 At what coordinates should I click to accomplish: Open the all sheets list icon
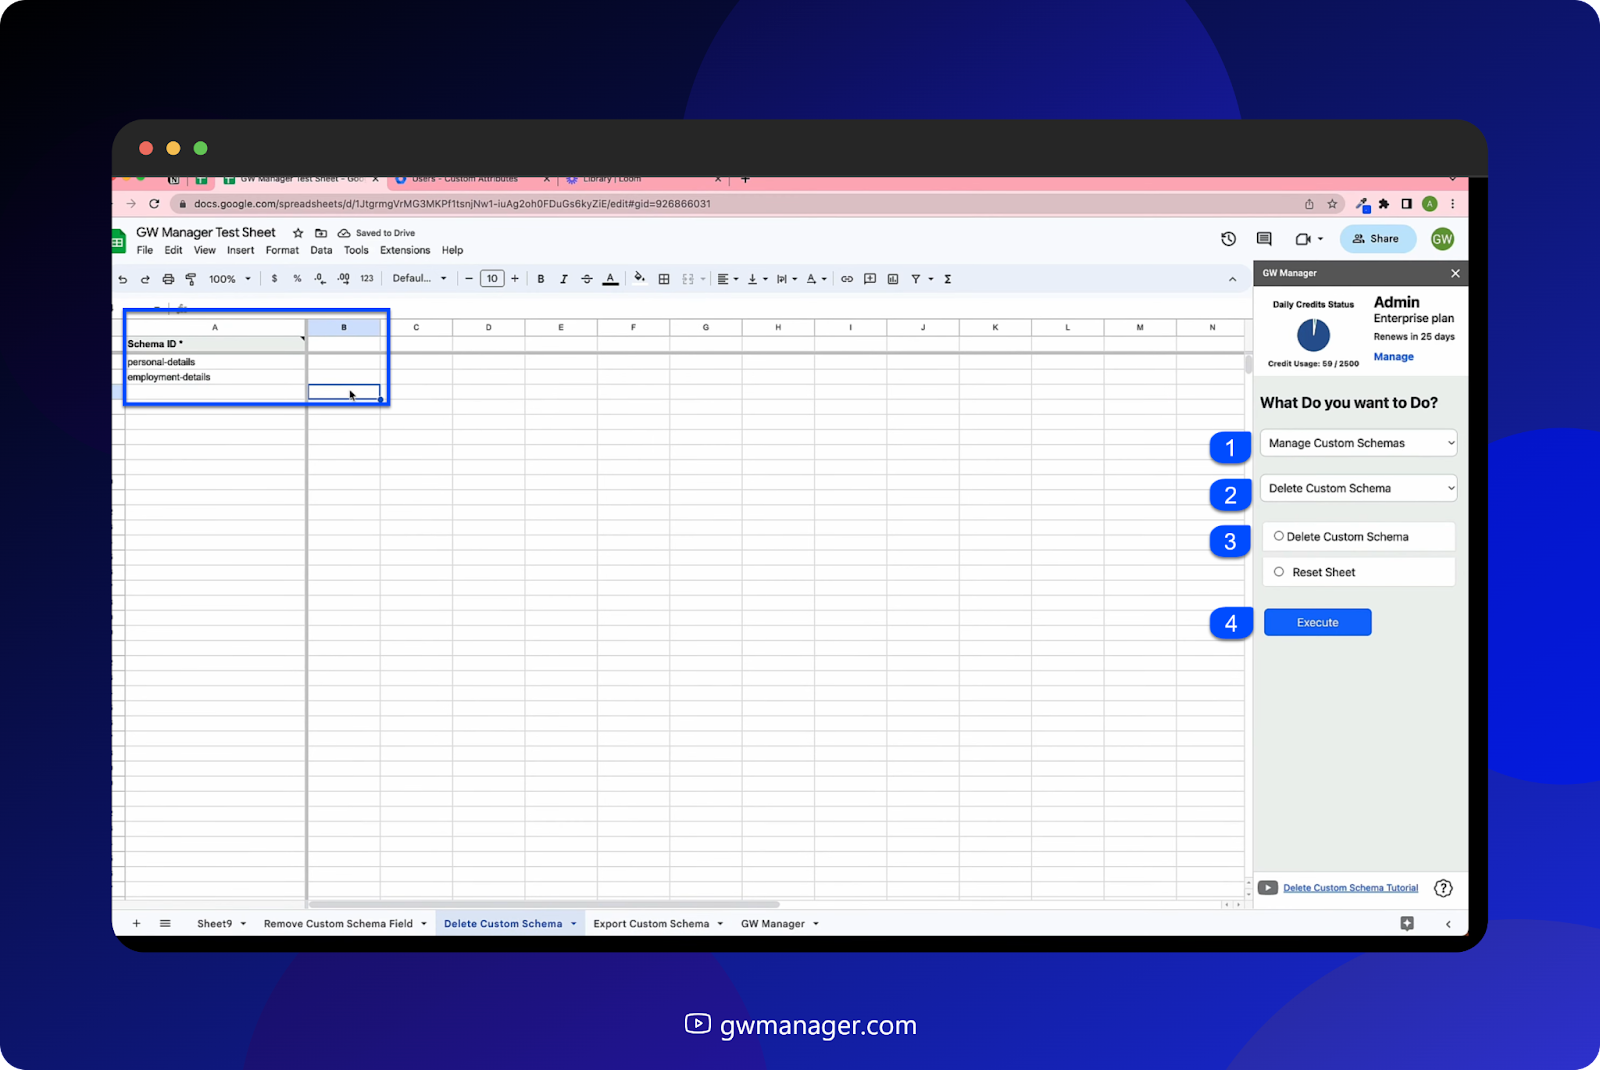(x=165, y=924)
